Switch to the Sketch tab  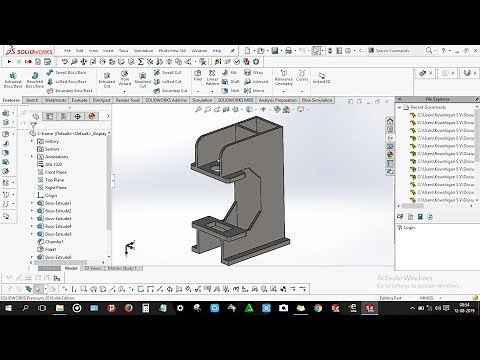tap(32, 100)
